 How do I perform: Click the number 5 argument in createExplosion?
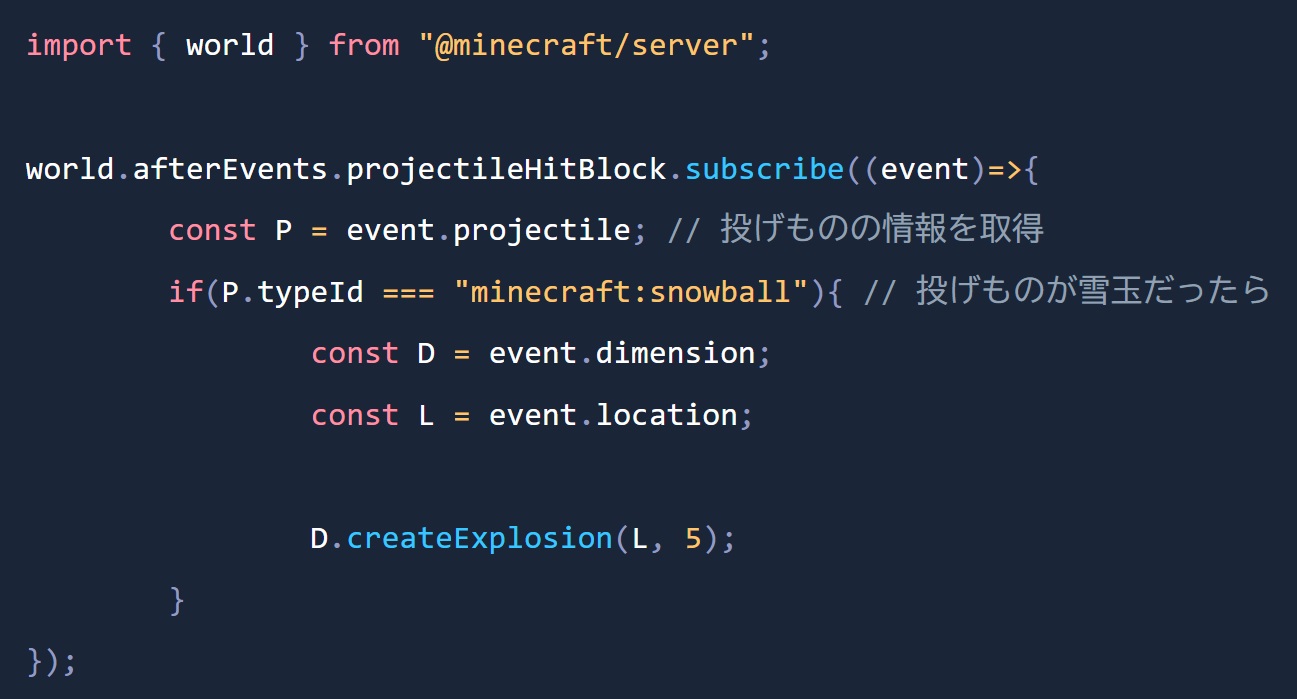click(x=694, y=538)
